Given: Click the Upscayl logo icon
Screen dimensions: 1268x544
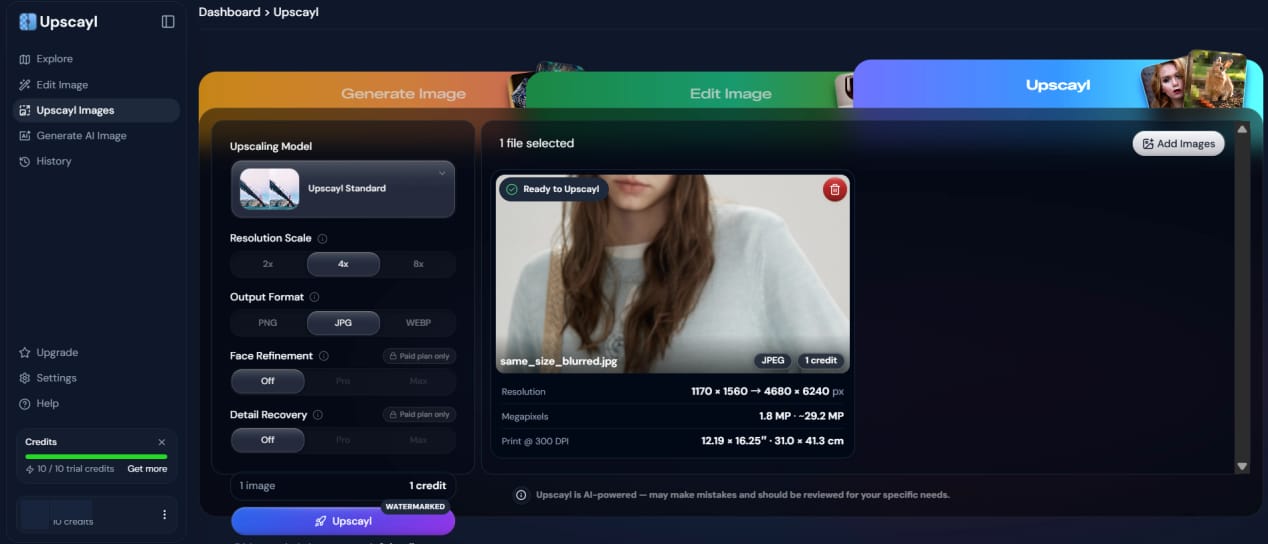Looking at the screenshot, I should pos(27,21).
